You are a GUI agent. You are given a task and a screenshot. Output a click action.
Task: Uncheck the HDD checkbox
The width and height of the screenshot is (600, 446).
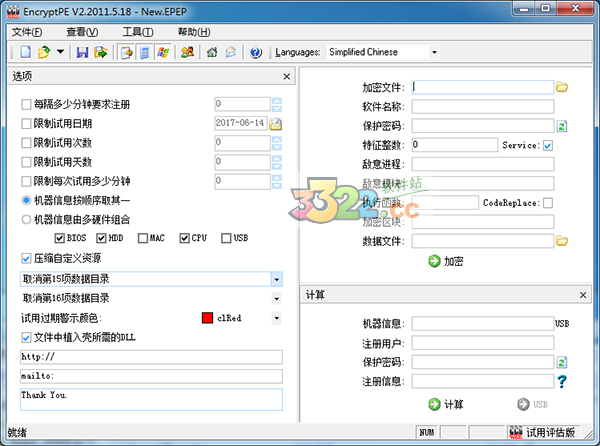101,238
